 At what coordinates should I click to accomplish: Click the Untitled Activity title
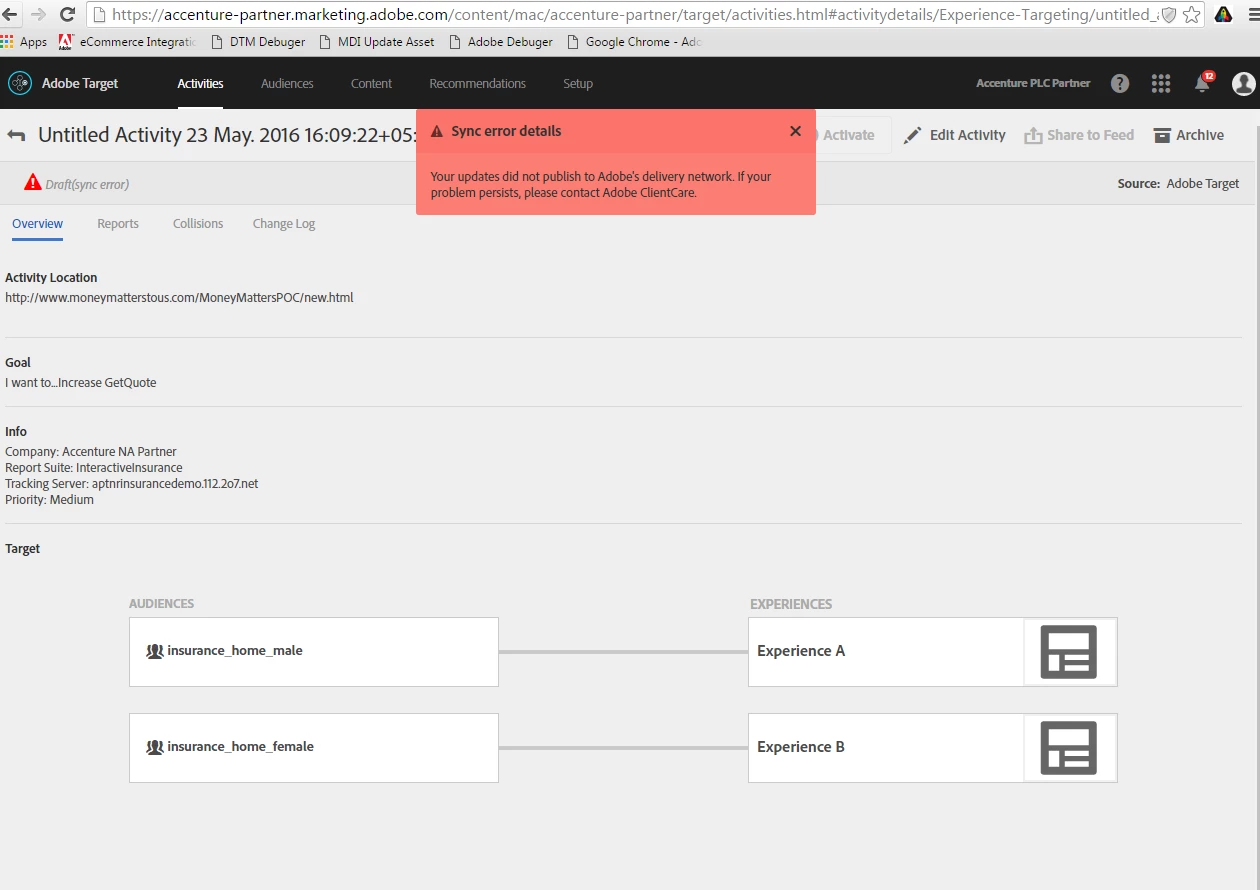coord(226,135)
